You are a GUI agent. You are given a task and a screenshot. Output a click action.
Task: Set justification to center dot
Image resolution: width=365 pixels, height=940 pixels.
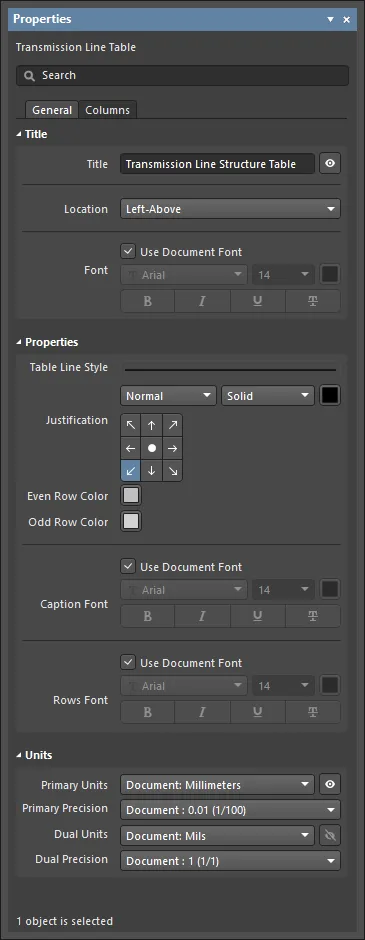click(x=152, y=448)
